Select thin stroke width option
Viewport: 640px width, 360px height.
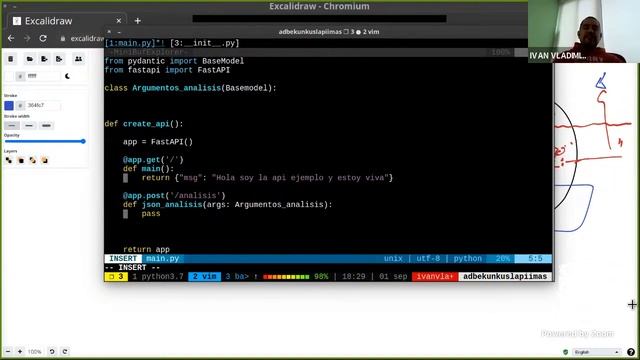point(12,125)
